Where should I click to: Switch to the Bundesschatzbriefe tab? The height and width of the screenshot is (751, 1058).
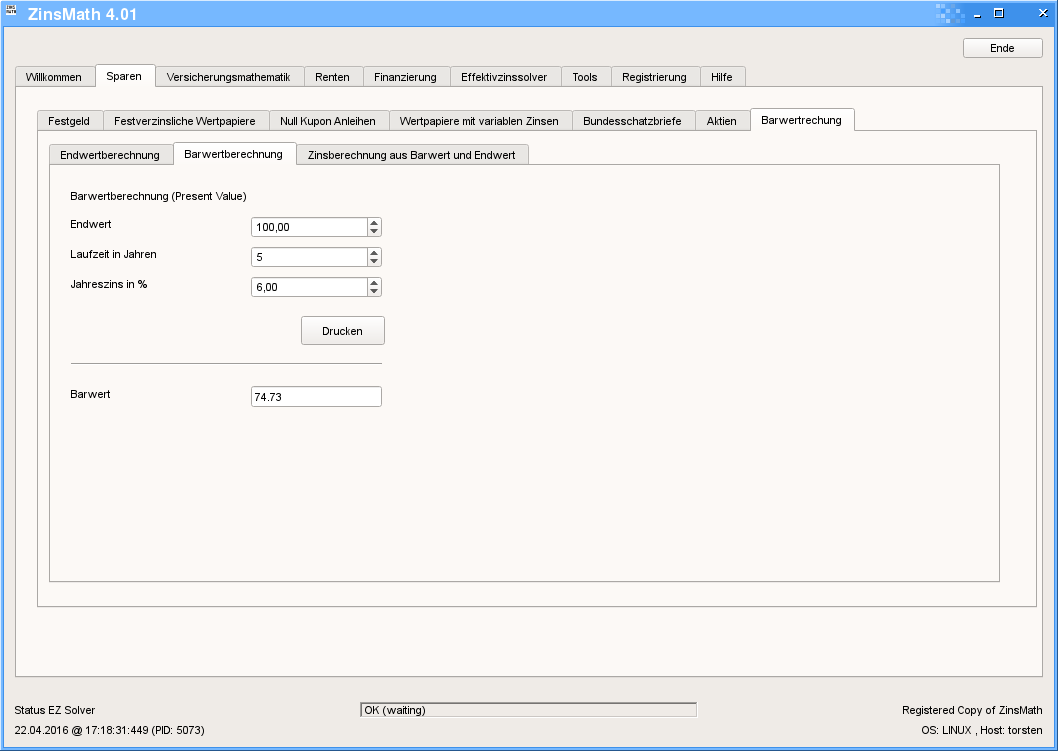632,121
